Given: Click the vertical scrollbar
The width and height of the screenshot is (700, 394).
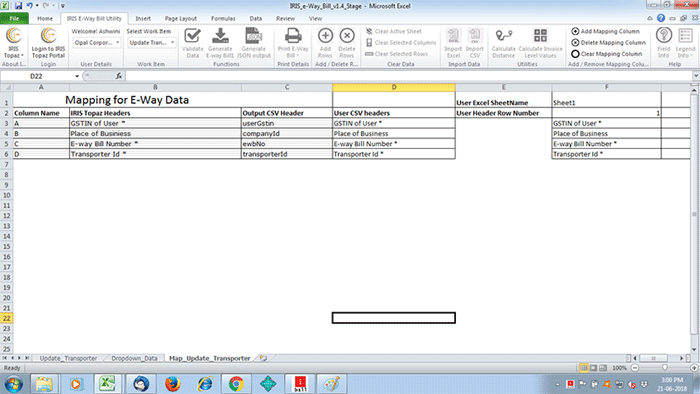Looking at the screenshot, I should tap(694, 213).
